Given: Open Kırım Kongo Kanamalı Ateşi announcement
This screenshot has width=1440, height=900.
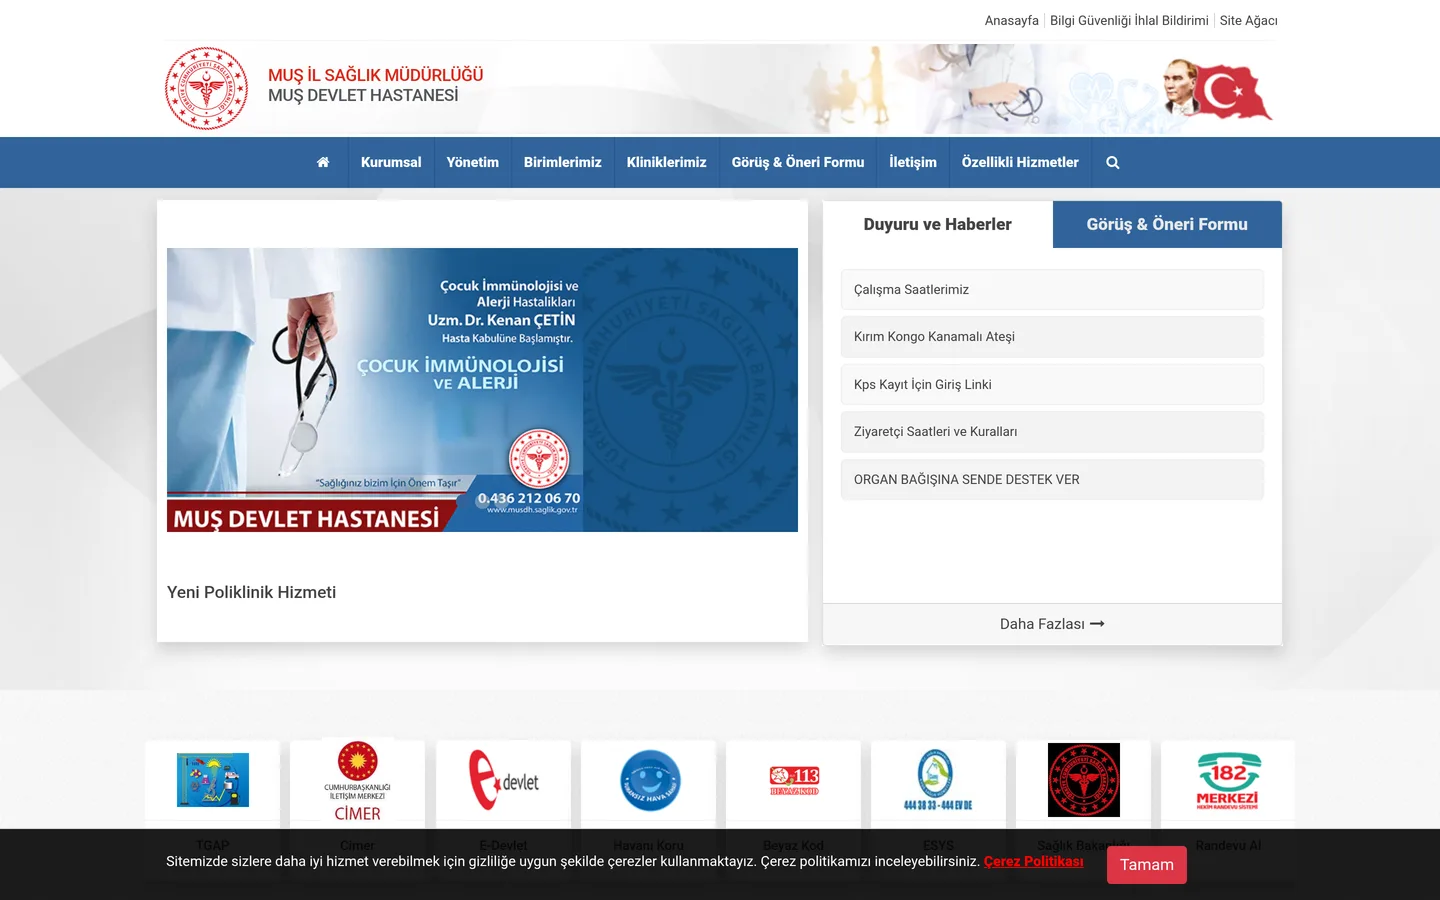Looking at the screenshot, I should 1052,337.
